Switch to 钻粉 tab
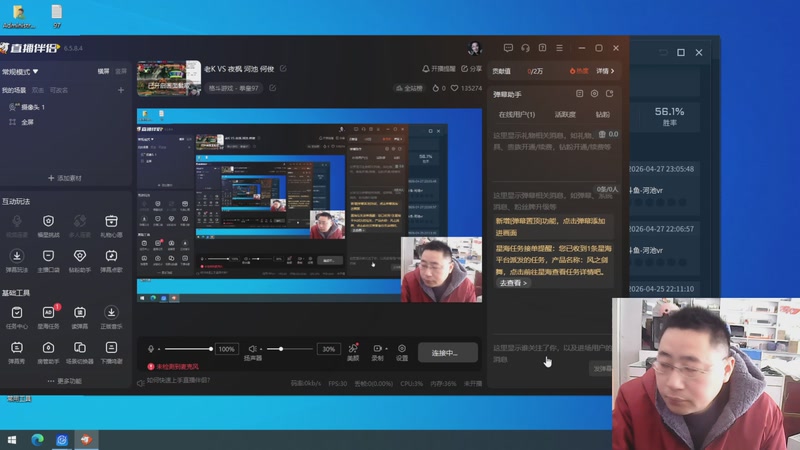Screen dimensions: 800x450 [x=603, y=115]
